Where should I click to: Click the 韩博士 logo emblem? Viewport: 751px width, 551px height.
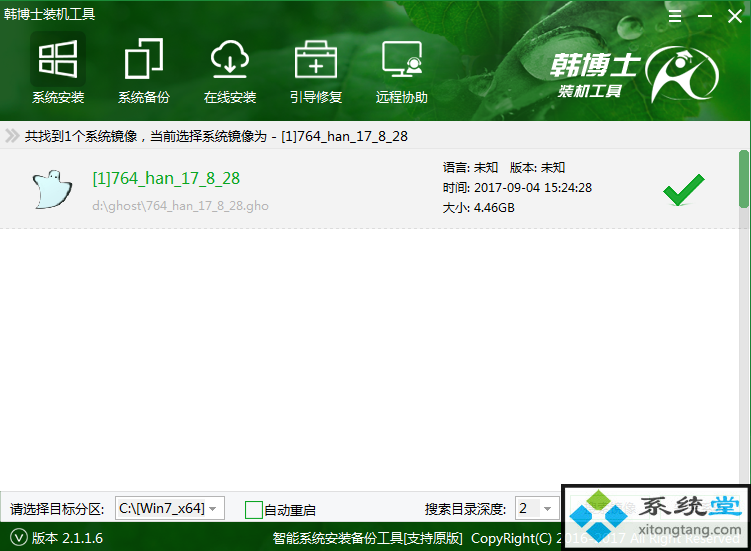click(682, 74)
